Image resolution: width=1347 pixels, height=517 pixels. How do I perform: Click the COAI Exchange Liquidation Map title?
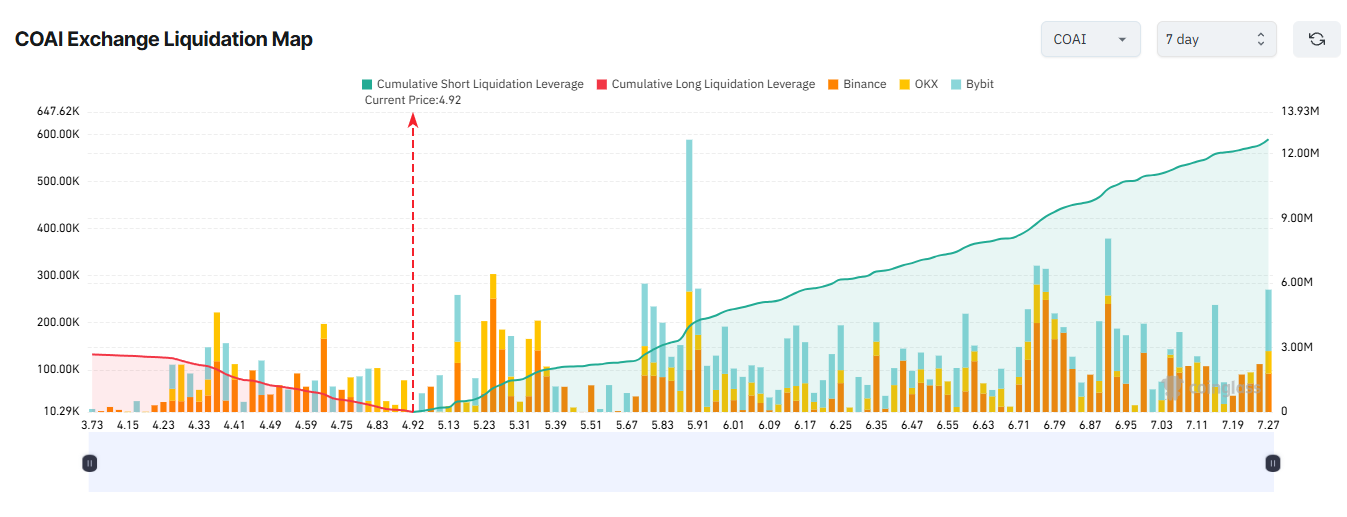point(164,40)
